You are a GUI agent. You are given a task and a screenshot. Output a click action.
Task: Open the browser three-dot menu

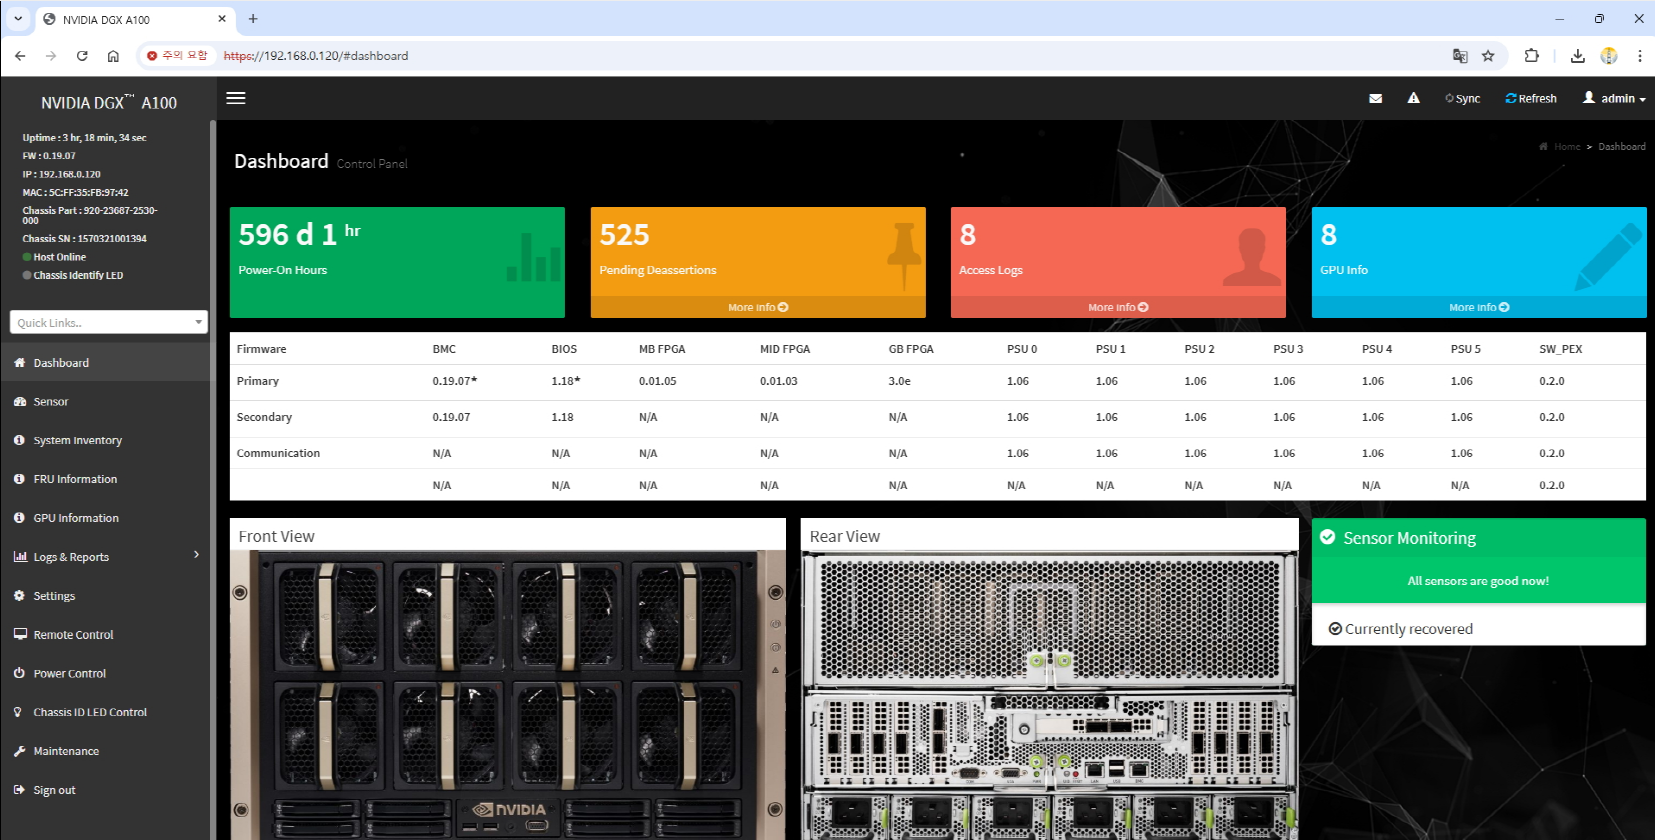(x=1640, y=56)
